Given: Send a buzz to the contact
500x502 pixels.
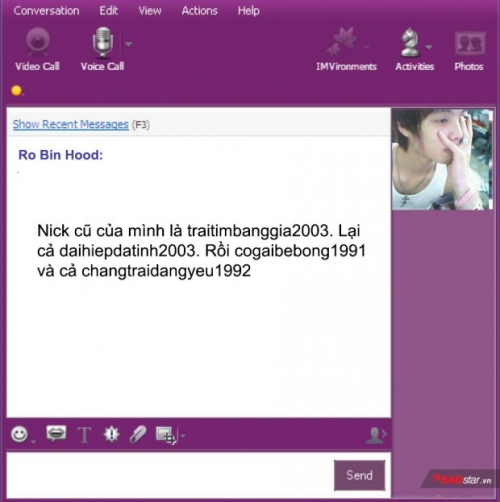Looking at the screenshot, I should (x=111, y=434).
